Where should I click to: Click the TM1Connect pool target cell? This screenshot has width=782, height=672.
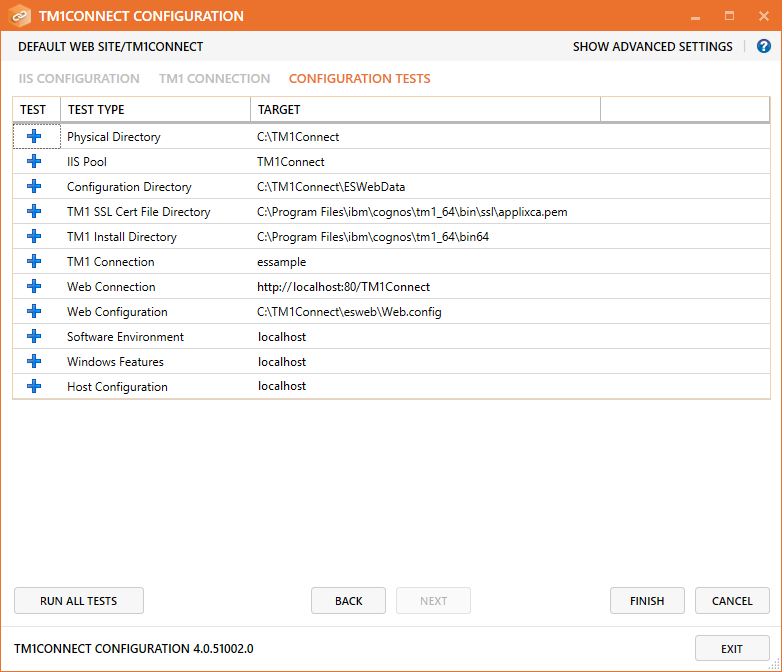pyautogui.click(x=291, y=162)
